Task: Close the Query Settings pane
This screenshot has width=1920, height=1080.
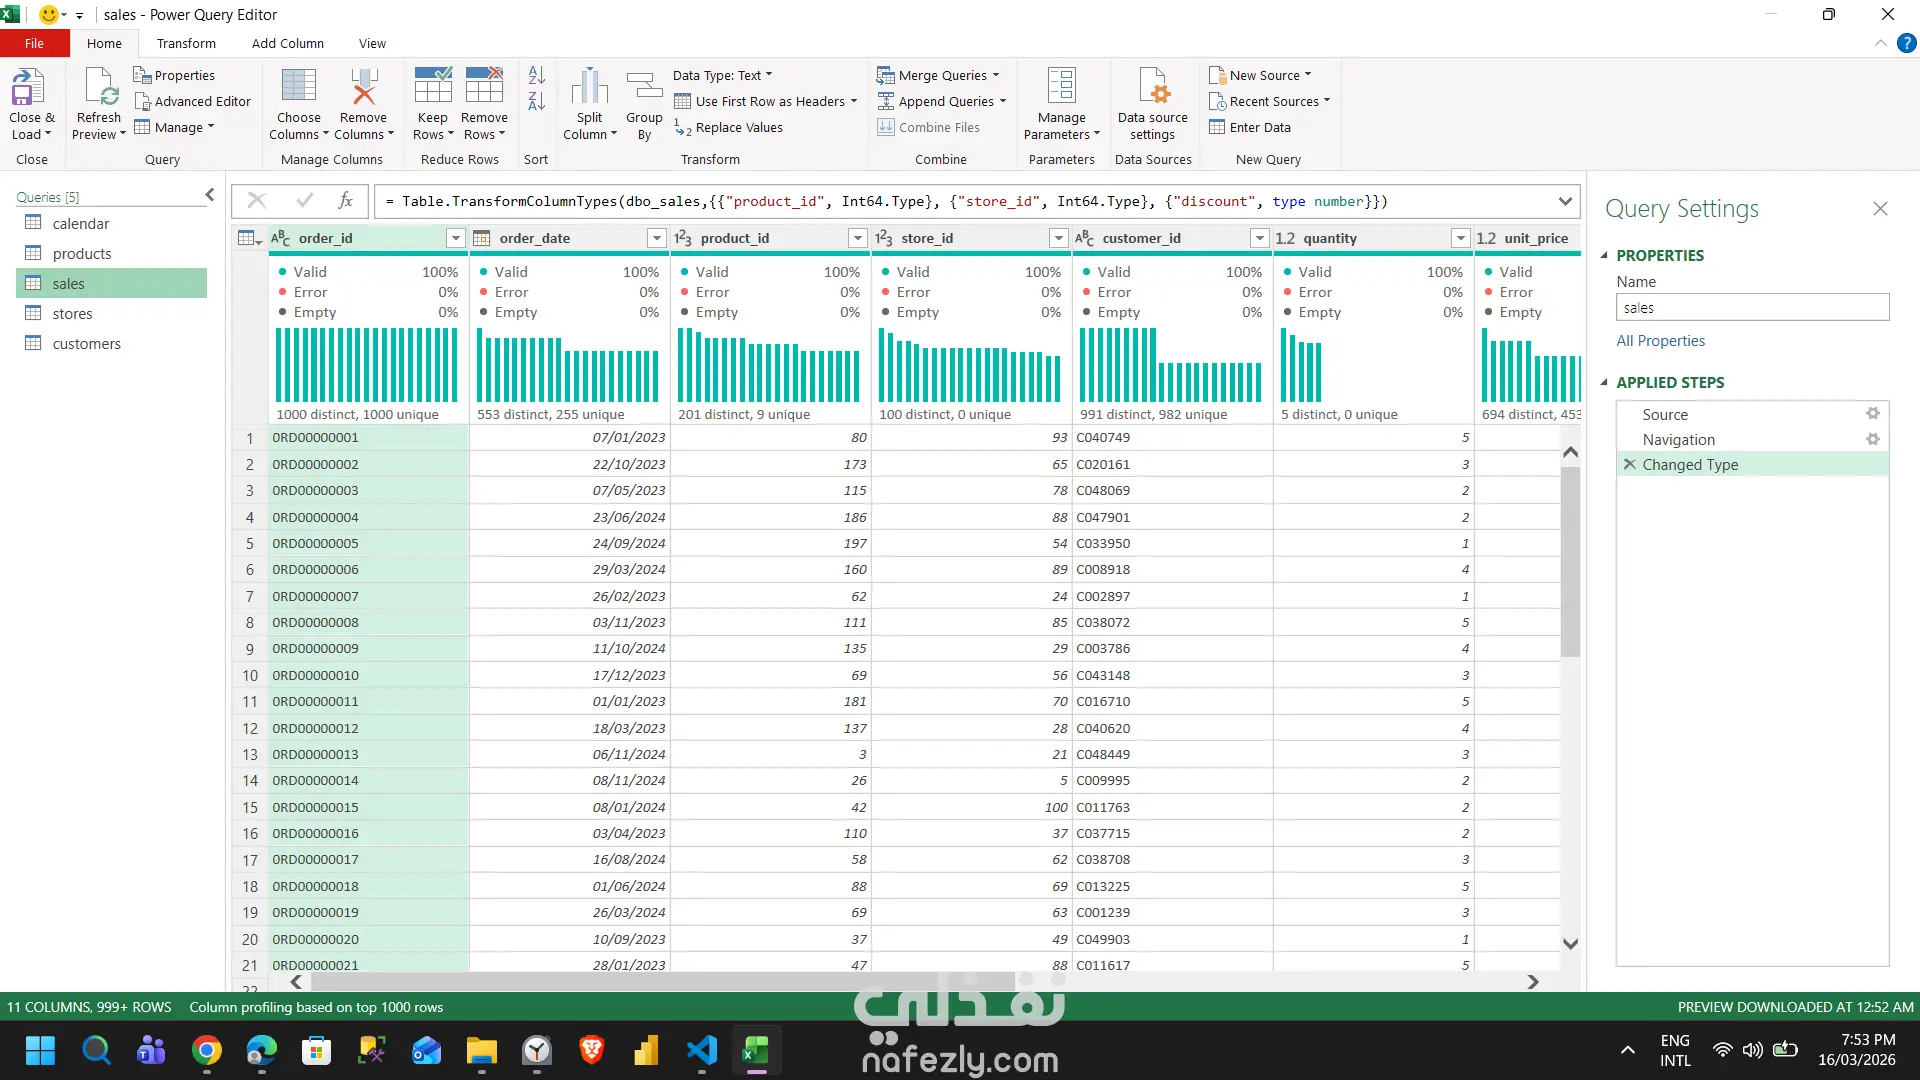Action: pos(1880,208)
